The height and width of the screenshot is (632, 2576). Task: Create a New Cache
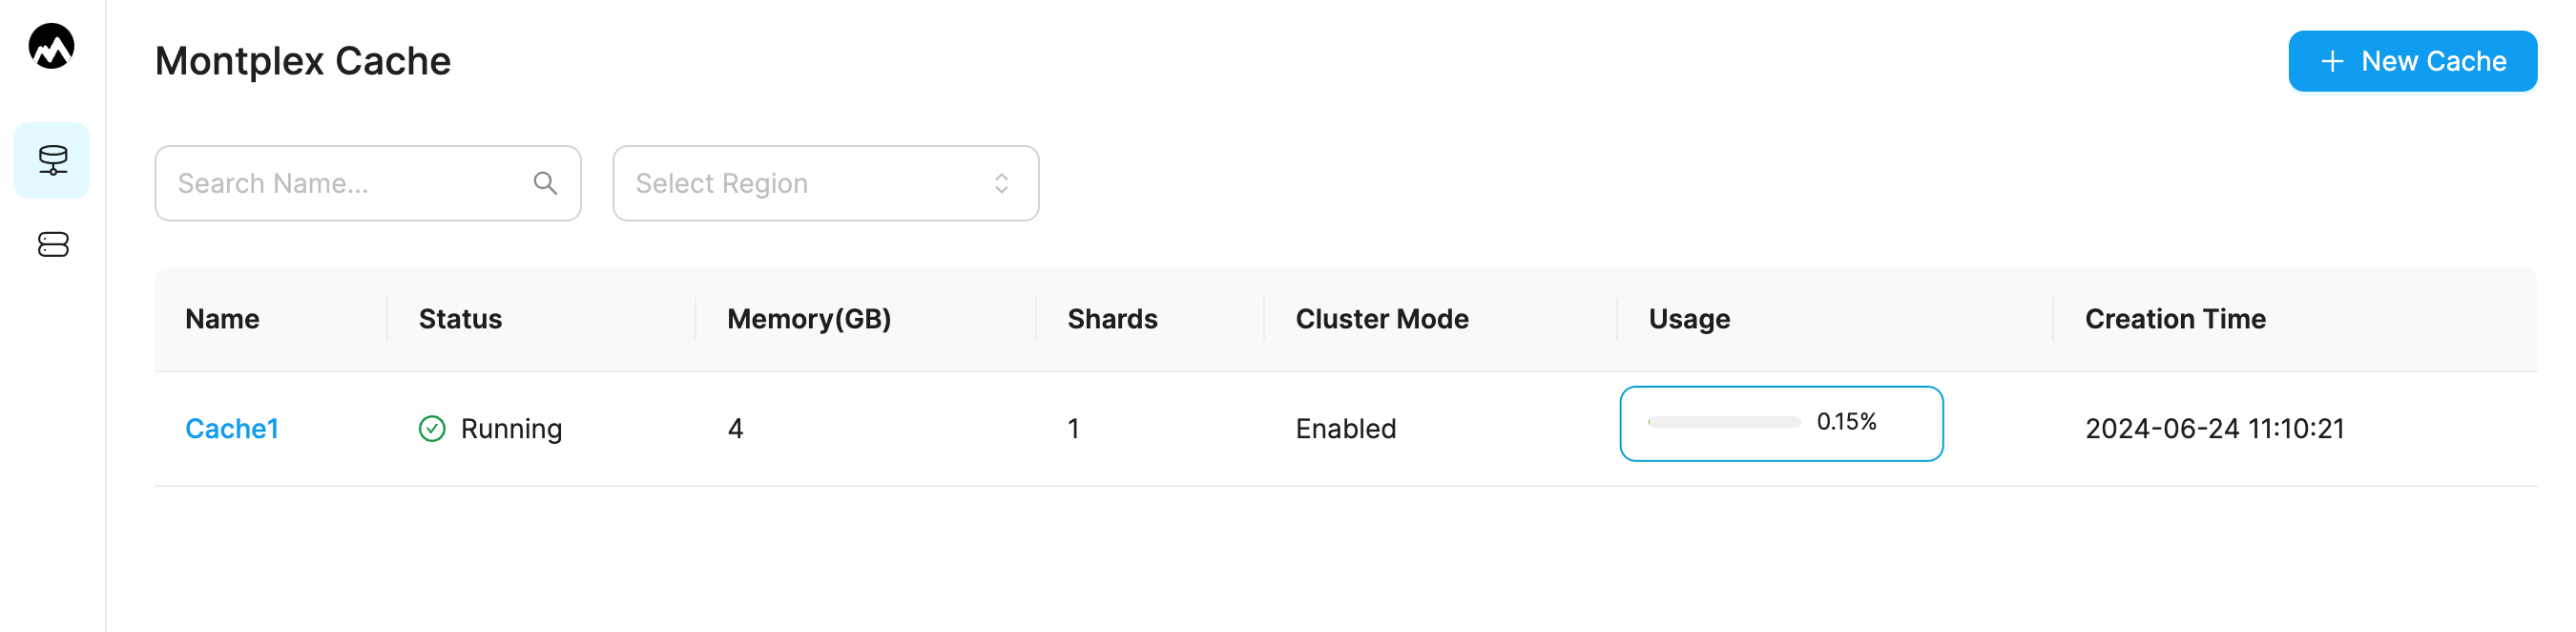pyautogui.click(x=2412, y=61)
